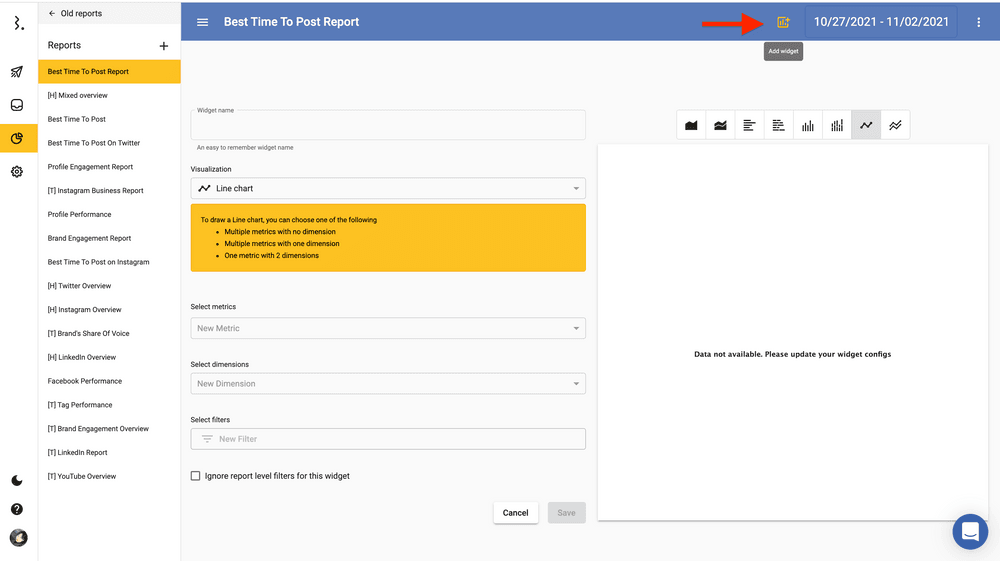Select the multi-line chart icon
Viewport: 1000px width, 561px height.
tap(895, 125)
